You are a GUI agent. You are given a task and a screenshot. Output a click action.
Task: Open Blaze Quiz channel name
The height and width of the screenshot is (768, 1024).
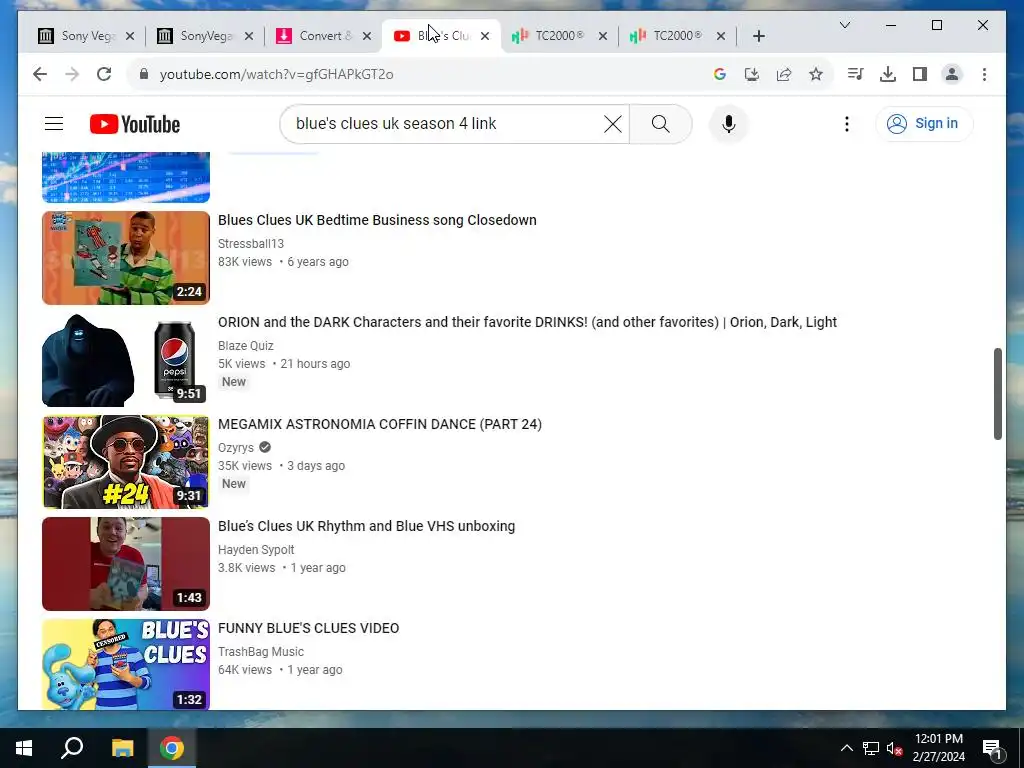(x=246, y=345)
